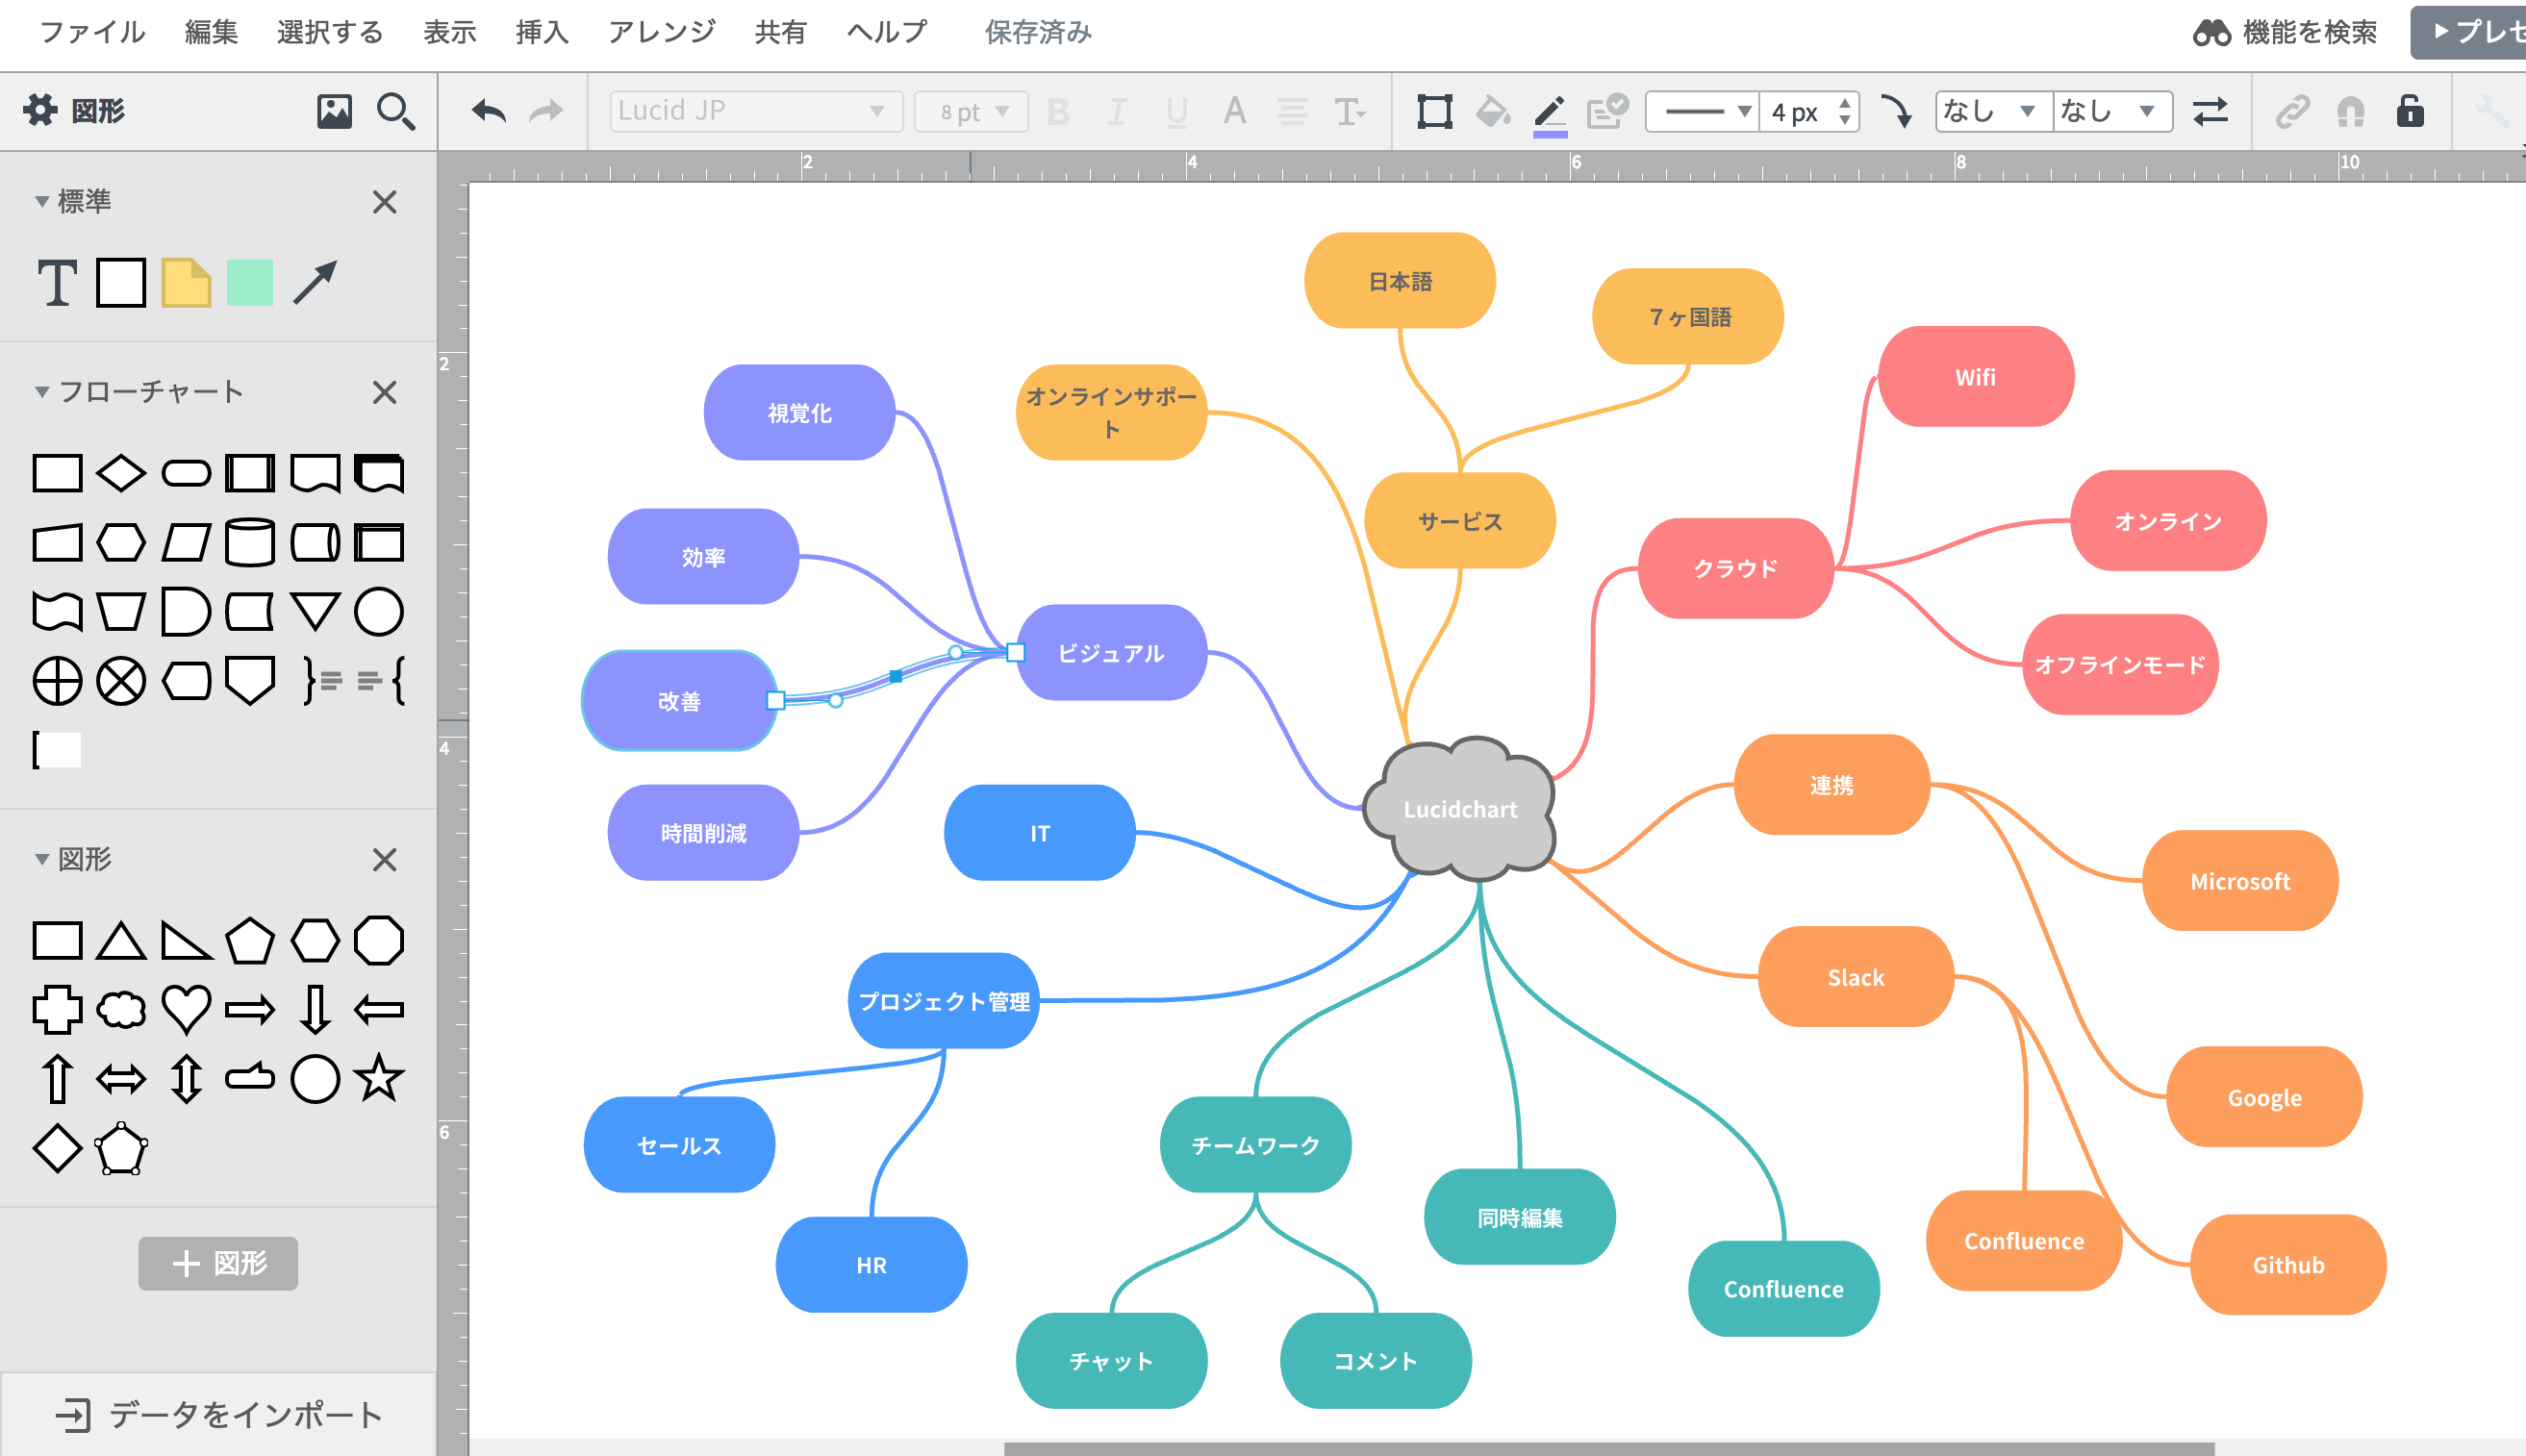
Task: Select the Lucidchart cloud node
Action: tap(1460, 809)
